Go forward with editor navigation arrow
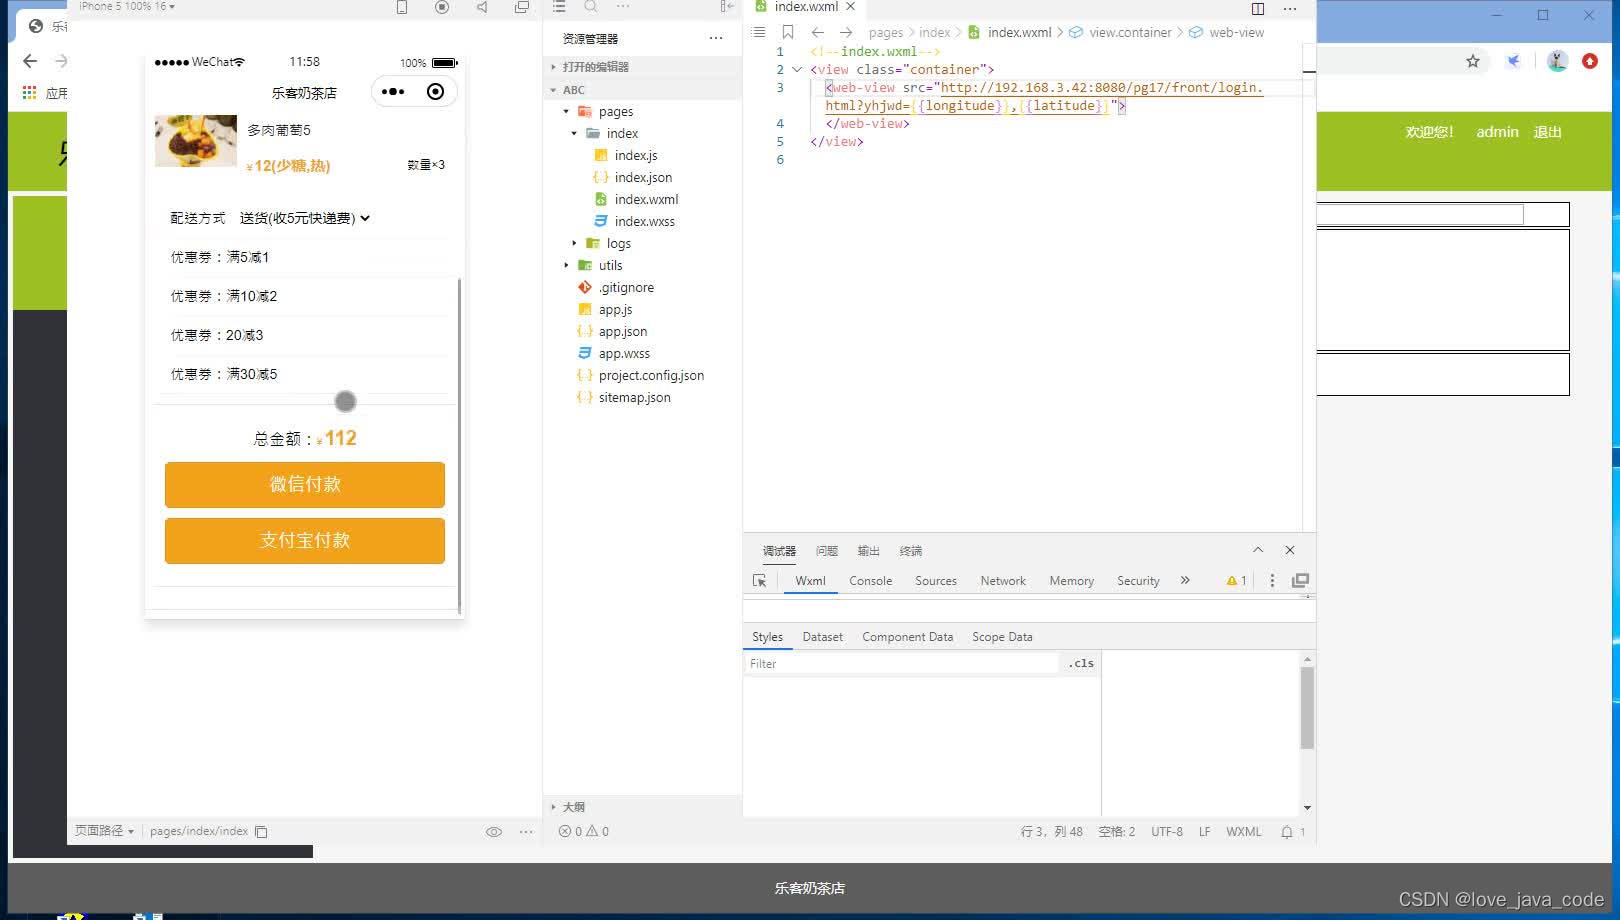The height and width of the screenshot is (920, 1620). (x=846, y=32)
